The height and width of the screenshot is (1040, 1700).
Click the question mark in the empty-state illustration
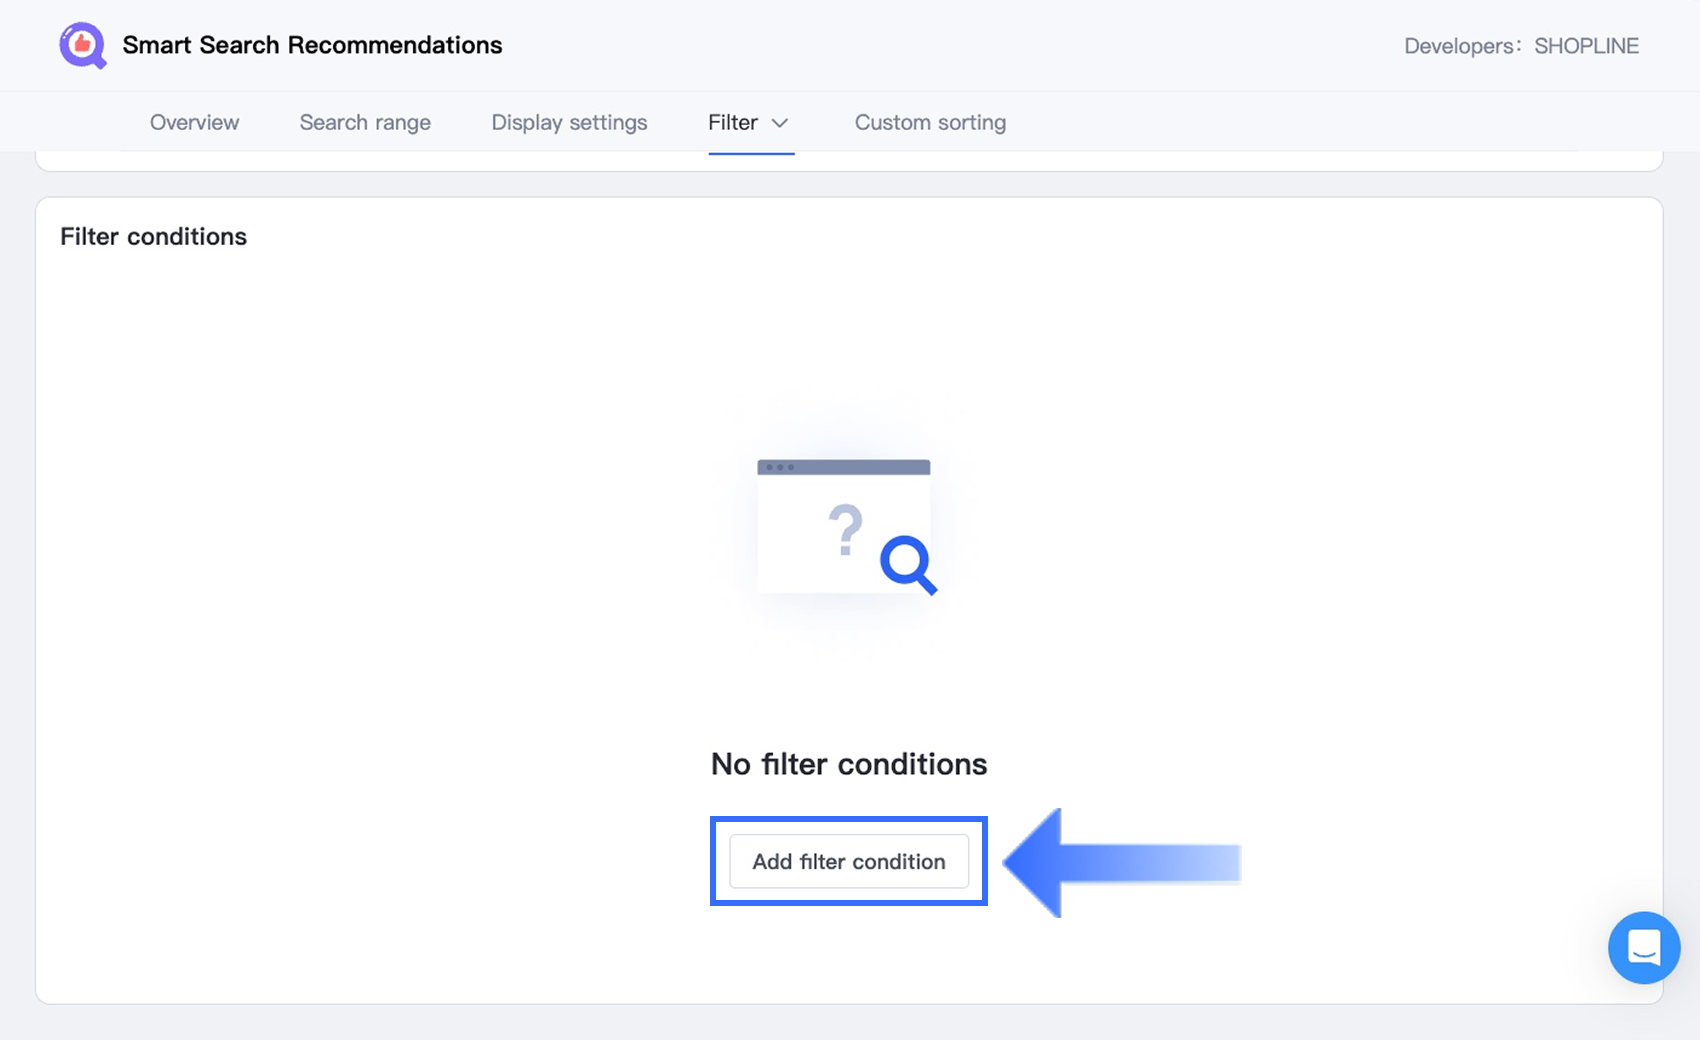[845, 530]
